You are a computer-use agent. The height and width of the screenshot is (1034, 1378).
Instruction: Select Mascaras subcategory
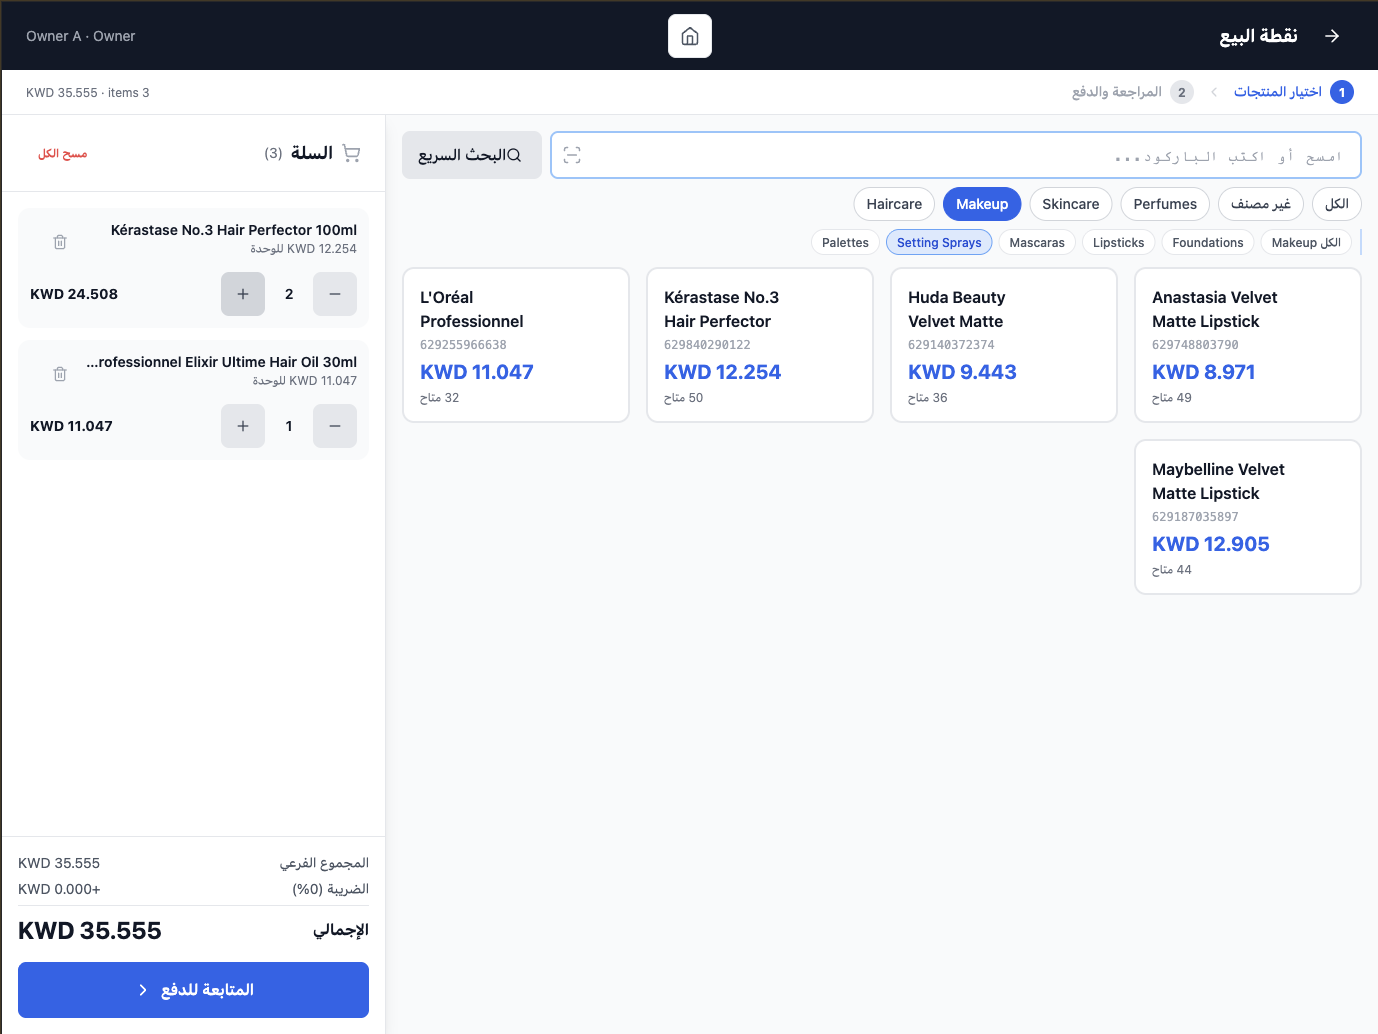pos(1037,243)
